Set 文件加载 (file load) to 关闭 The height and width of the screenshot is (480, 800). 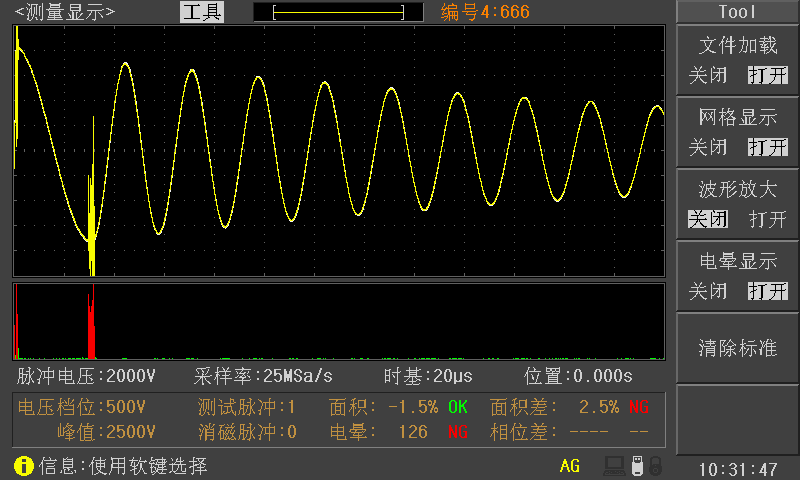708,75
